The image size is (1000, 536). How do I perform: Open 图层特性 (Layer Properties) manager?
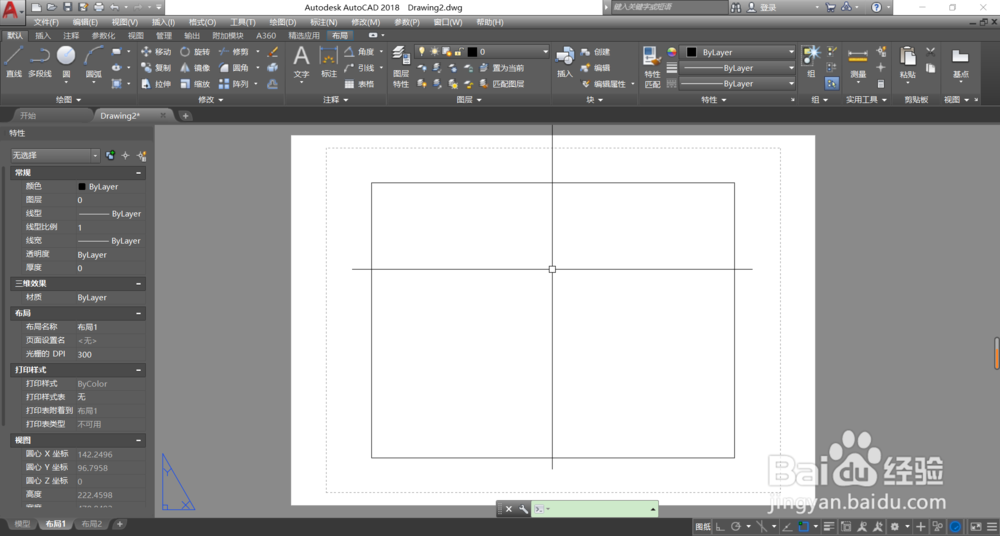[401, 67]
